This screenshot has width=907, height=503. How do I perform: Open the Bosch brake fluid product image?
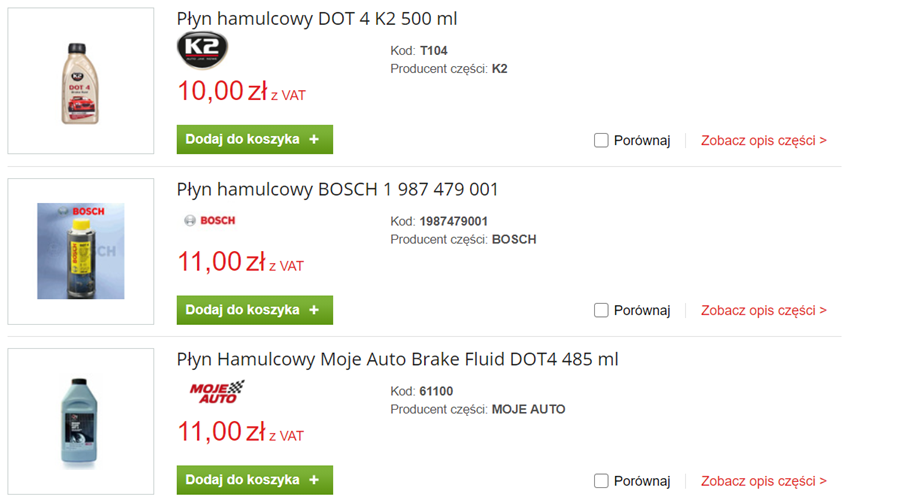click(x=80, y=251)
